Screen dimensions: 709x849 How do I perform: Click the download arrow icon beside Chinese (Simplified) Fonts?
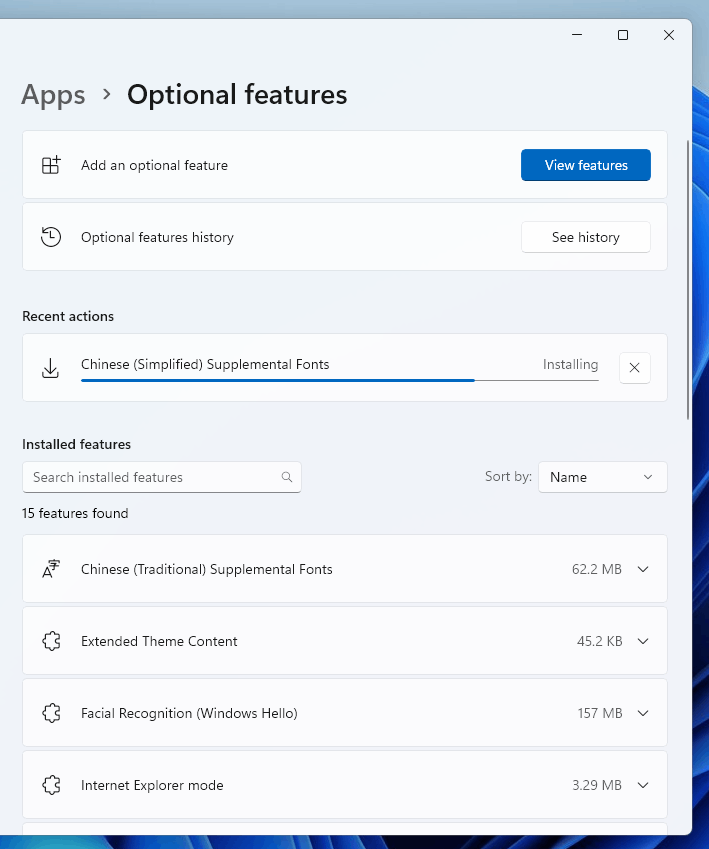(50, 368)
